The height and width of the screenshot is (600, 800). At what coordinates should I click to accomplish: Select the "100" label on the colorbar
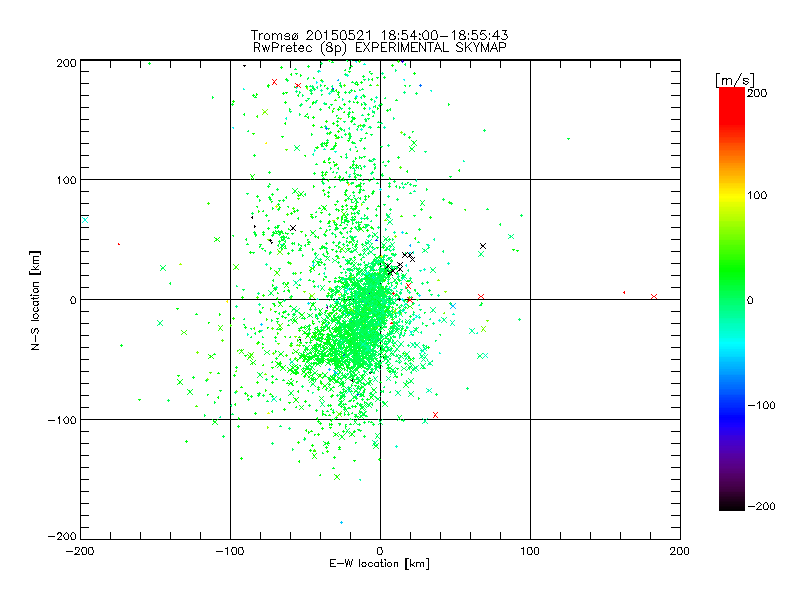[757, 195]
